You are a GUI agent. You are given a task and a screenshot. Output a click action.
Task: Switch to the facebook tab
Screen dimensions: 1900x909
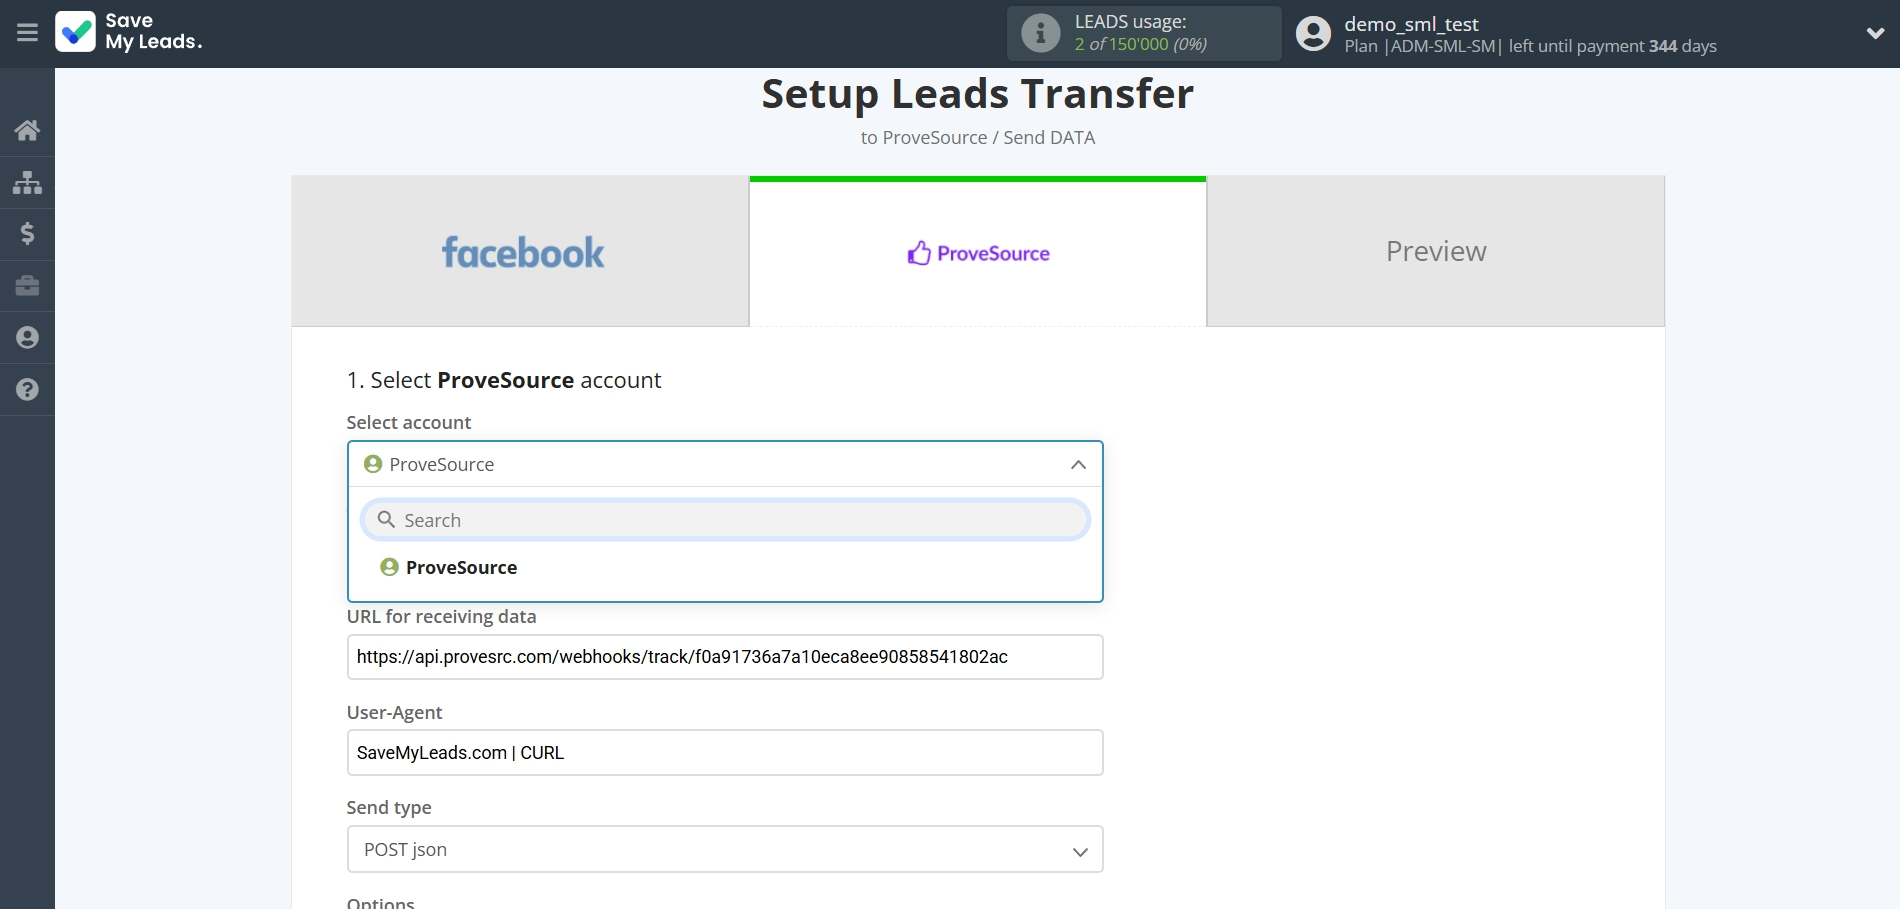click(521, 251)
